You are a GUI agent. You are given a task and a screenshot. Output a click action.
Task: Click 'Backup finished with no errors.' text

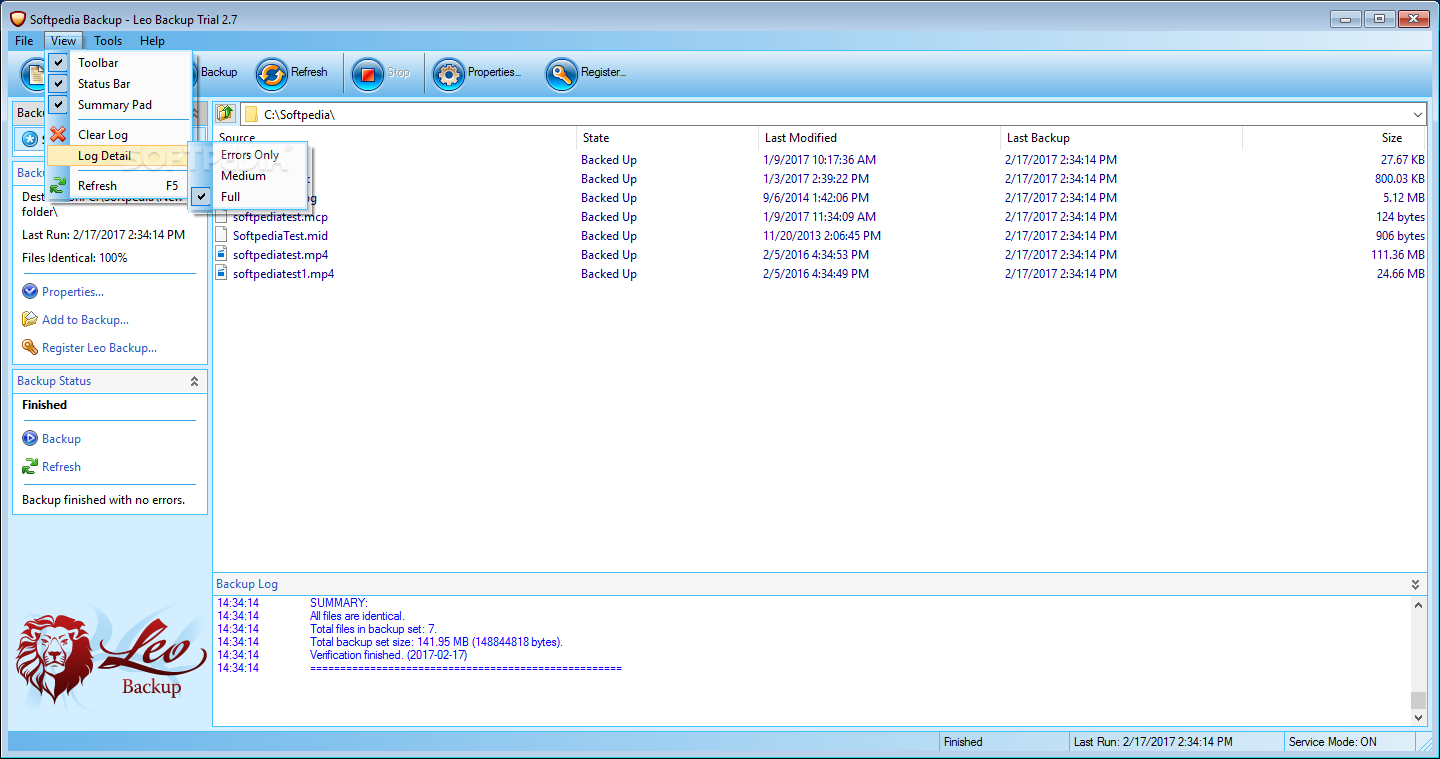[x=103, y=500]
